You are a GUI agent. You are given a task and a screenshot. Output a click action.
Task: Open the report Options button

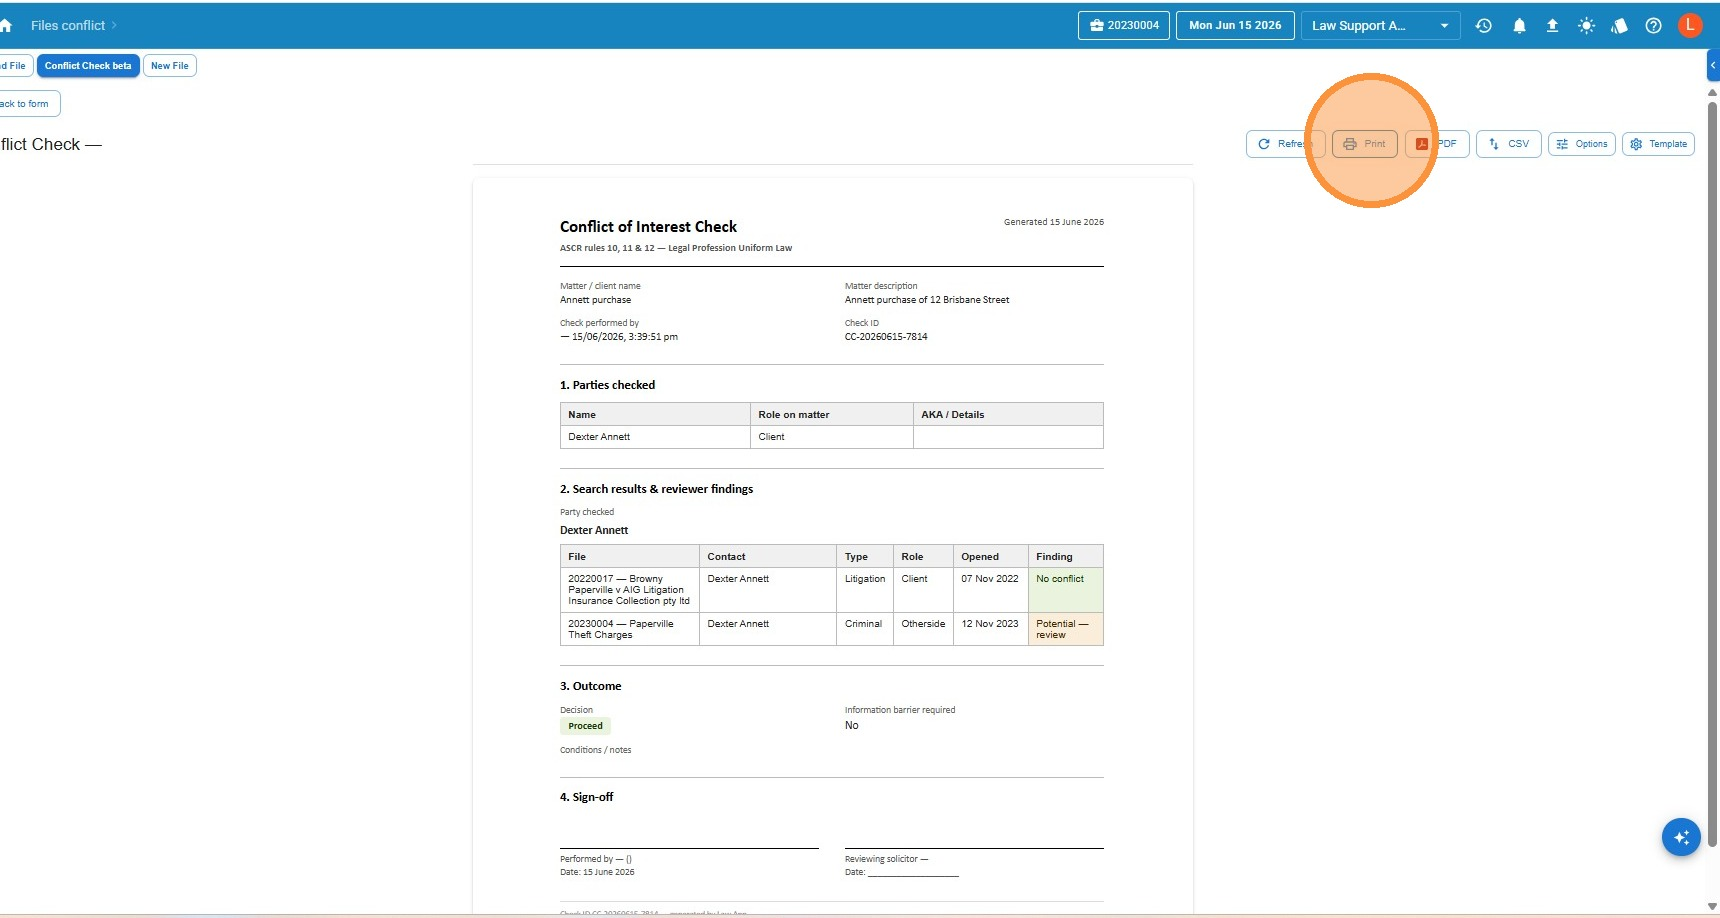click(x=1582, y=144)
